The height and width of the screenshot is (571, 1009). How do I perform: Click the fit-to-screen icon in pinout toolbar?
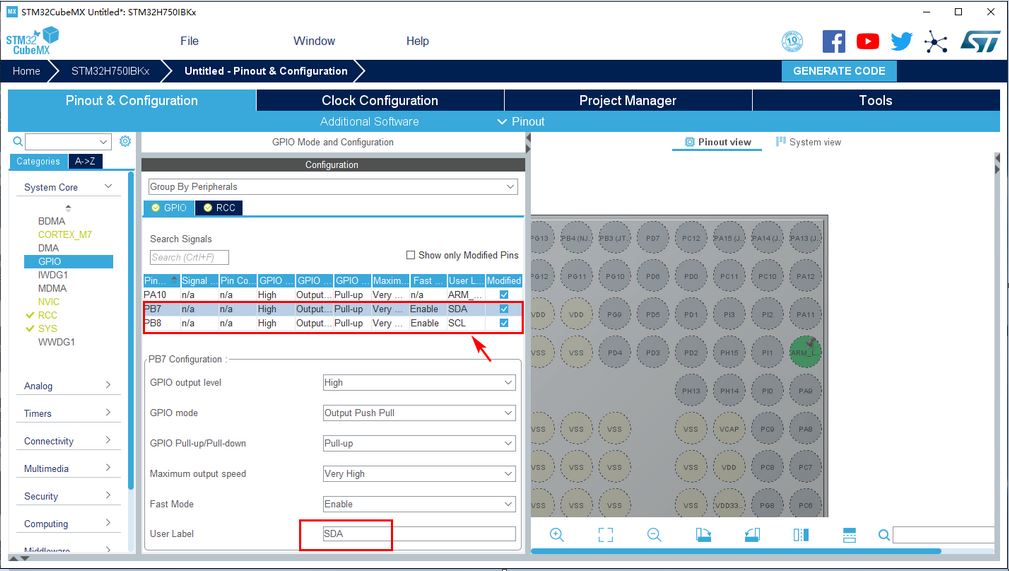[x=605, y=535]
